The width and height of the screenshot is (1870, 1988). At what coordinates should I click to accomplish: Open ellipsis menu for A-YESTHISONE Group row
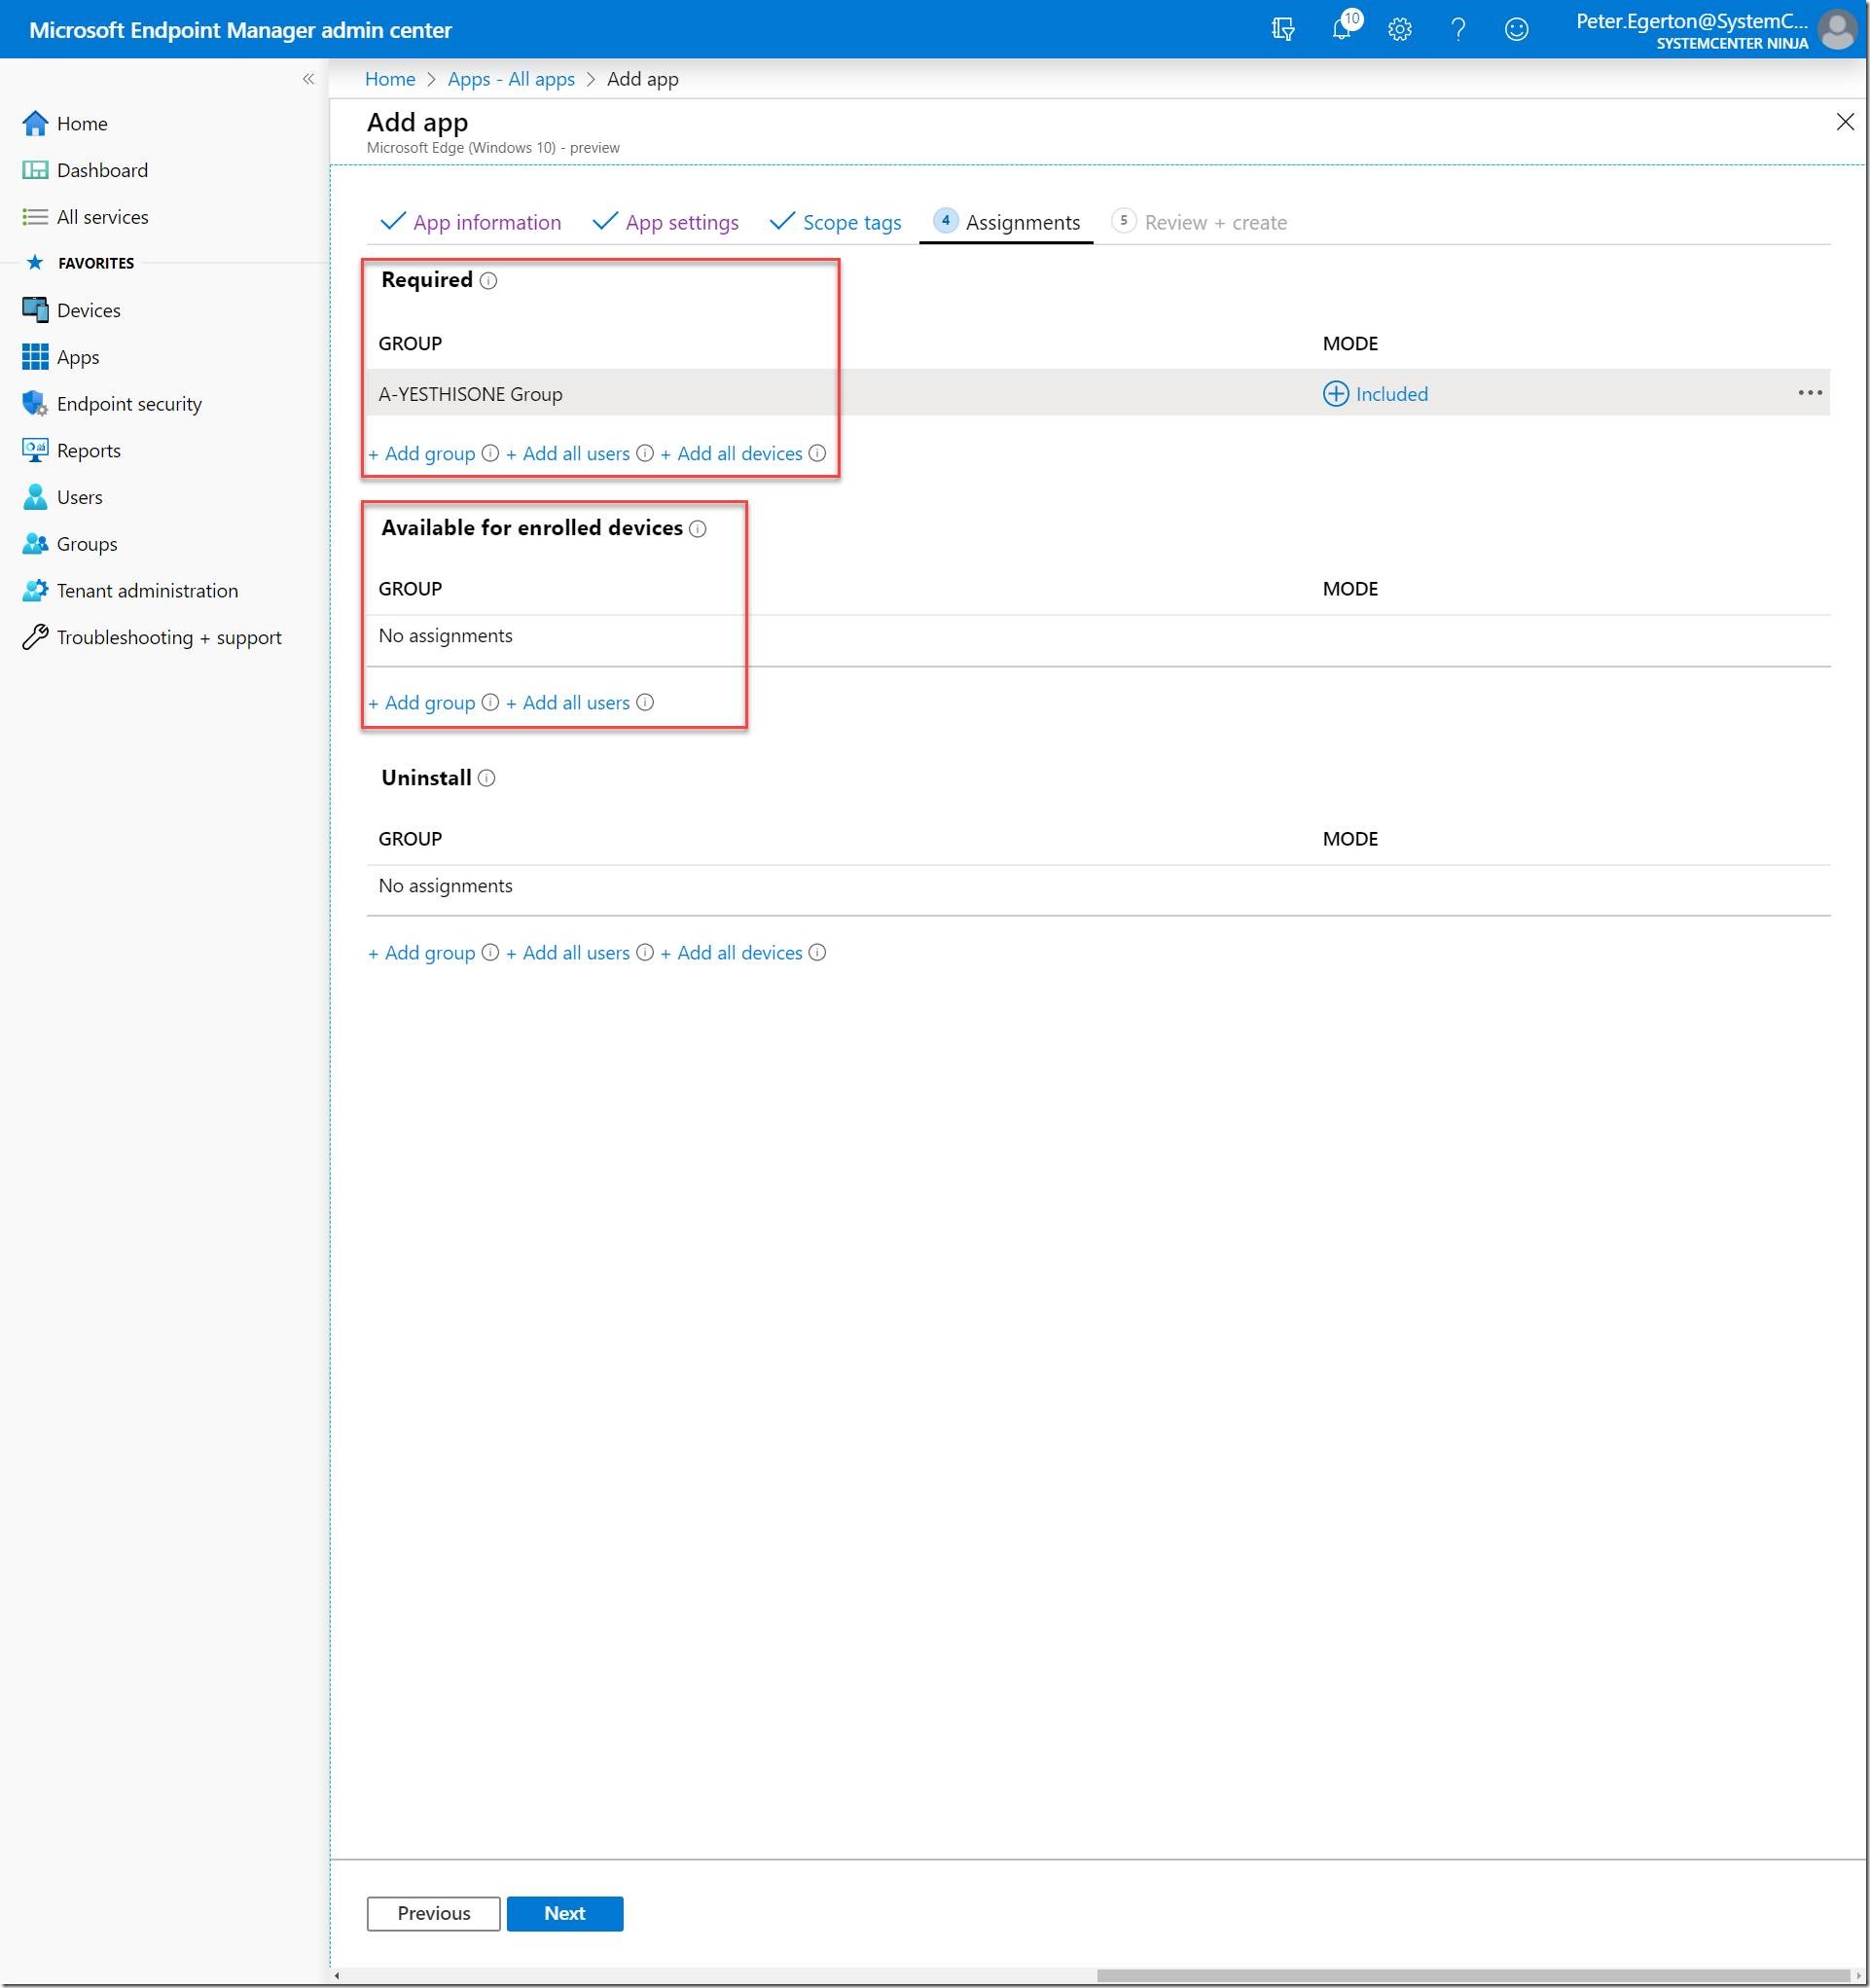pos(1809,393)
